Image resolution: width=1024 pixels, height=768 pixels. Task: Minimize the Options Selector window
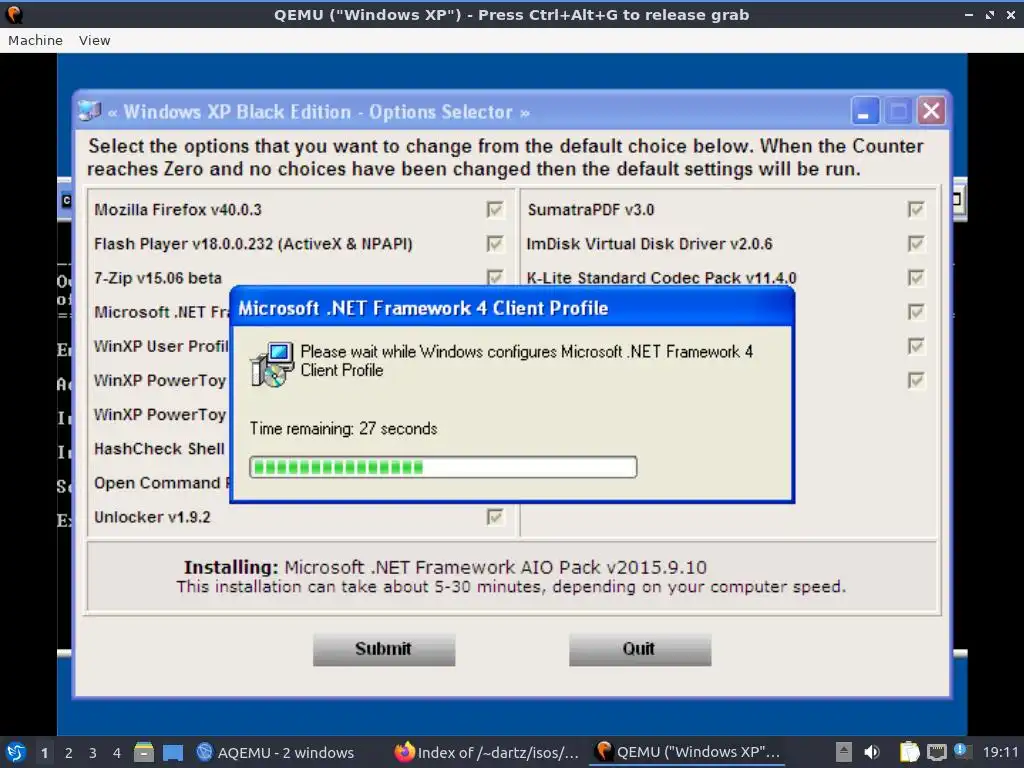tap(865, 111)
